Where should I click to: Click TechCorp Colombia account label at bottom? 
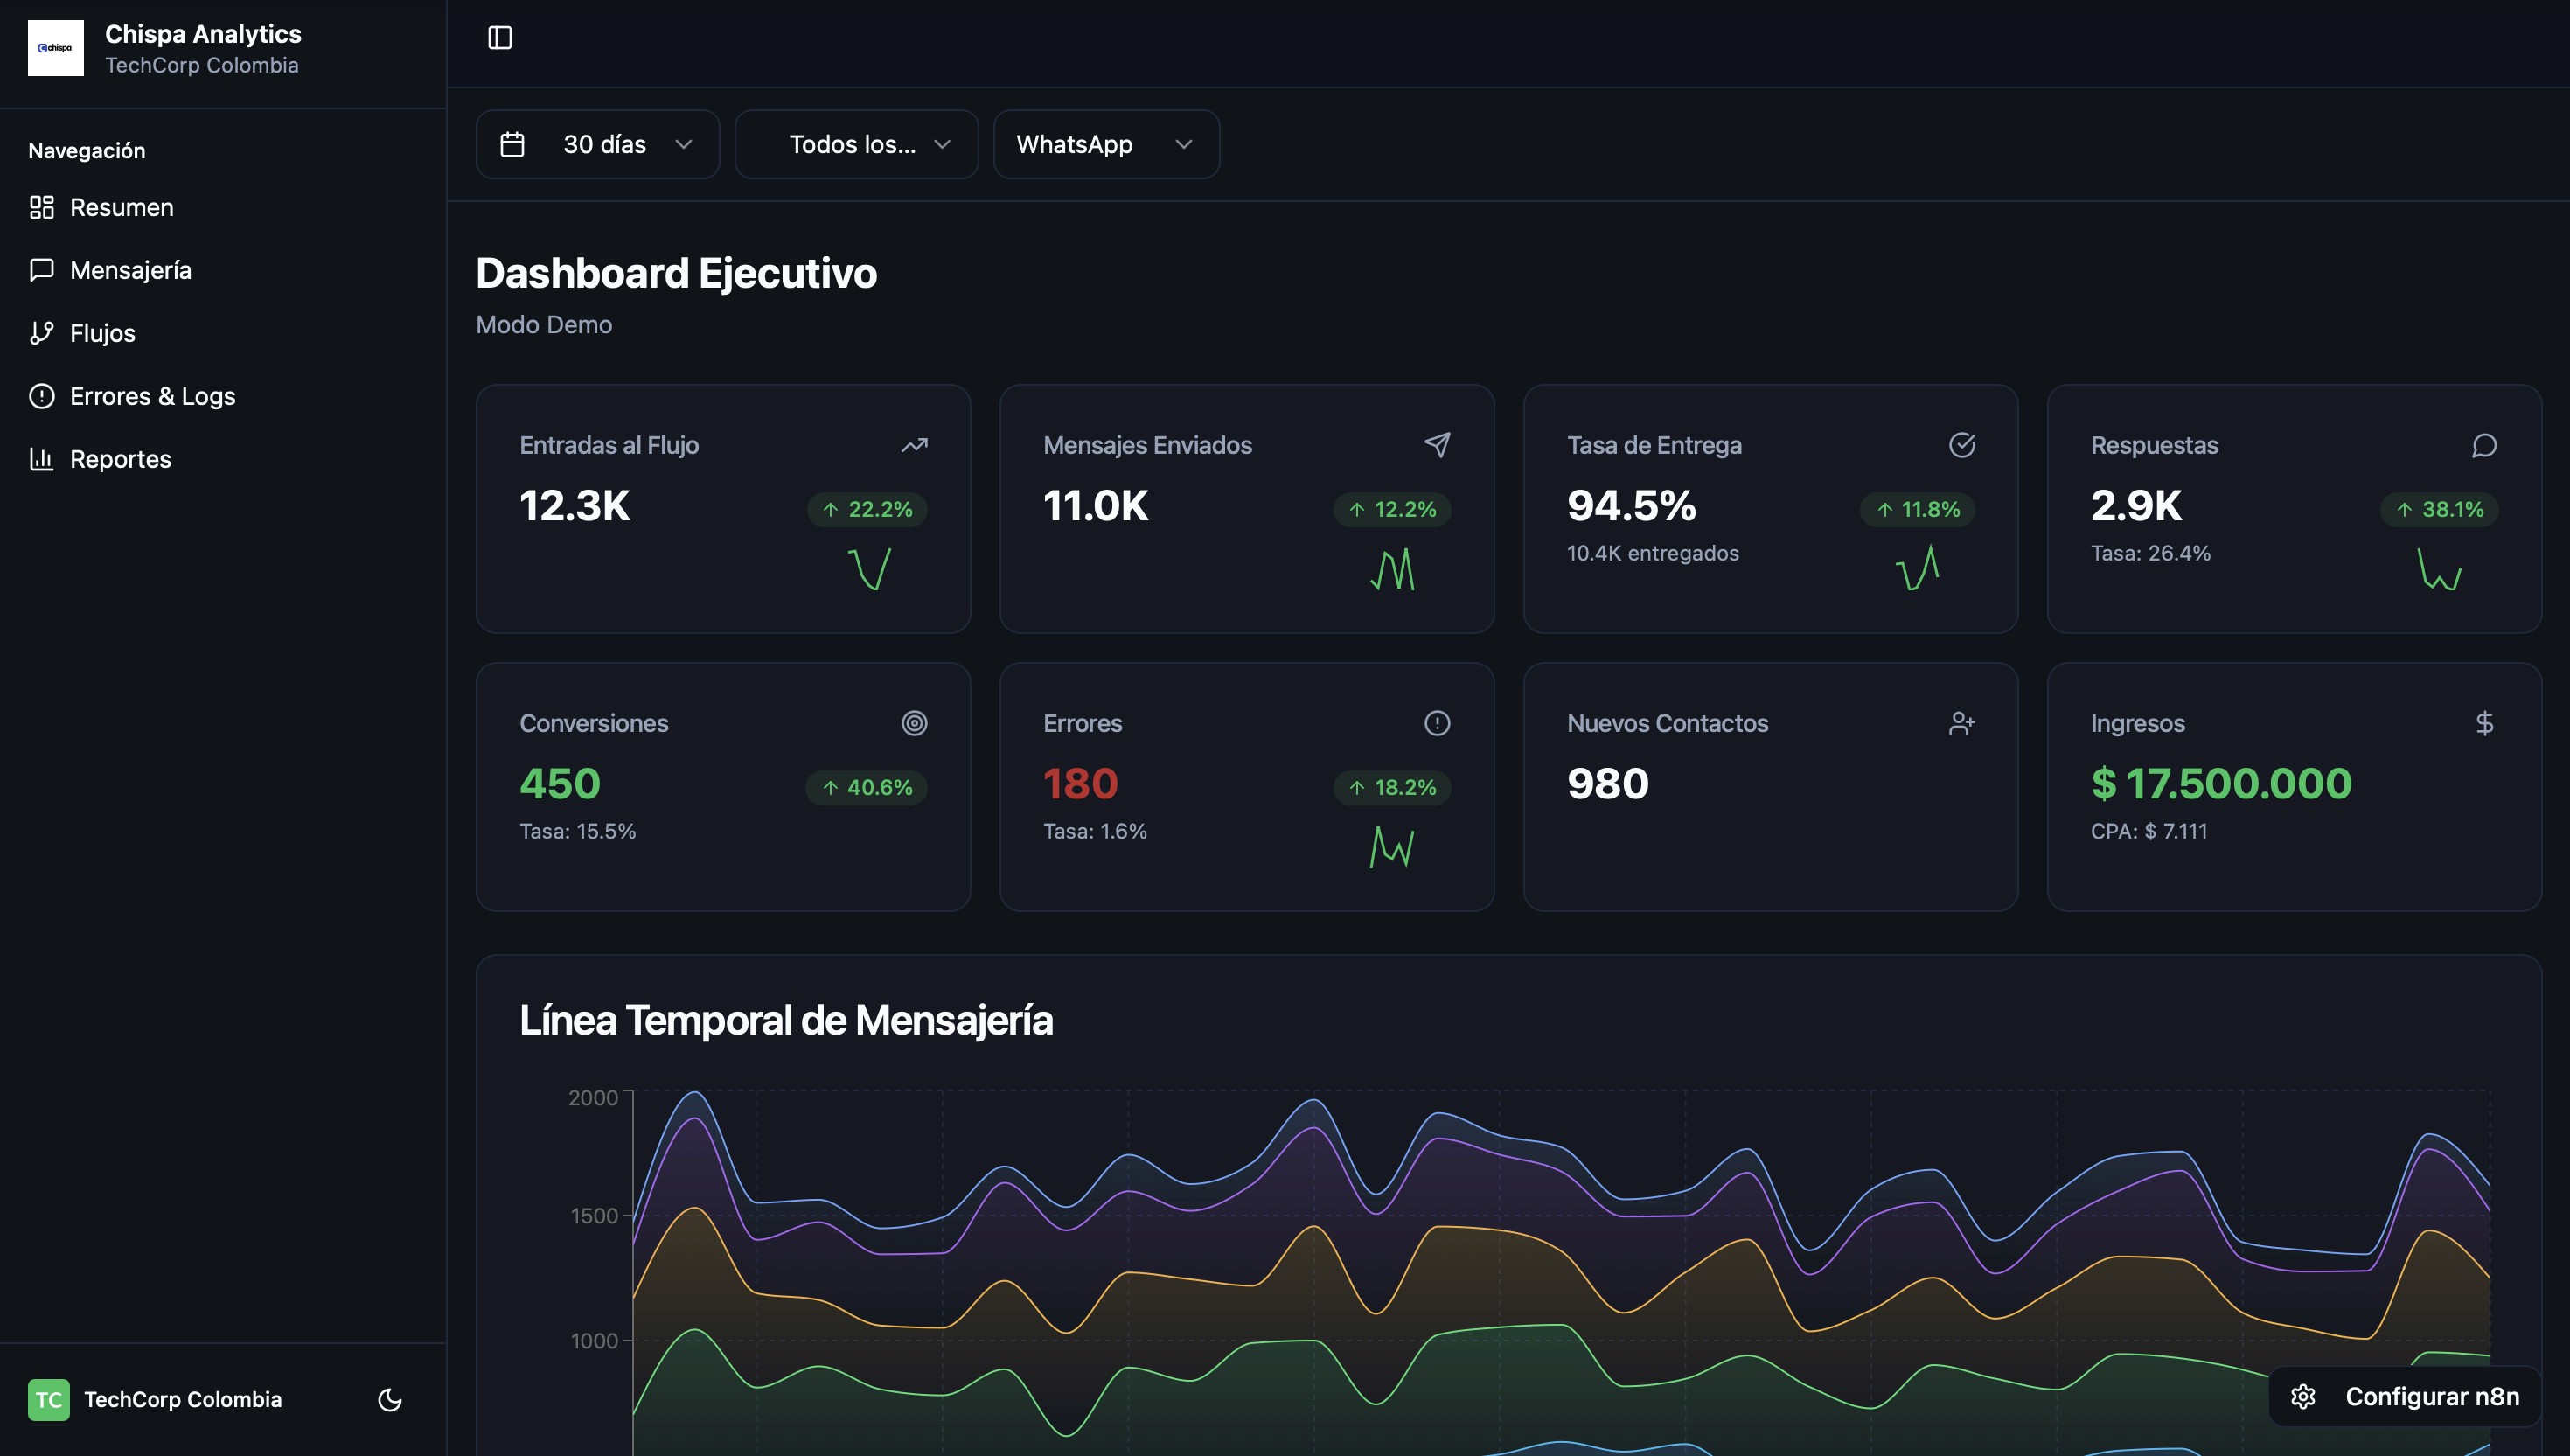[183, 1399]
